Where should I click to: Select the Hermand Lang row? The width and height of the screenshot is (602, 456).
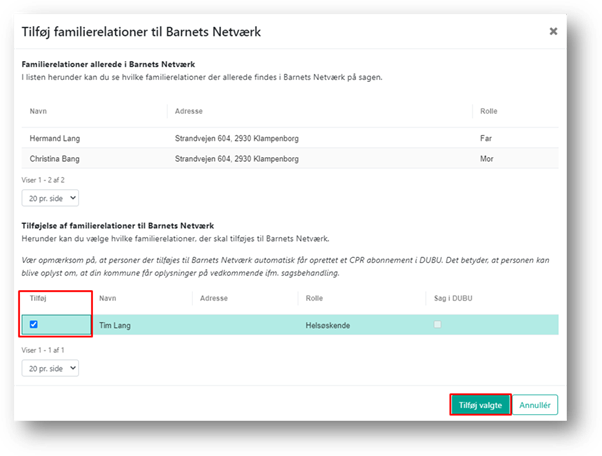point(57,139)
